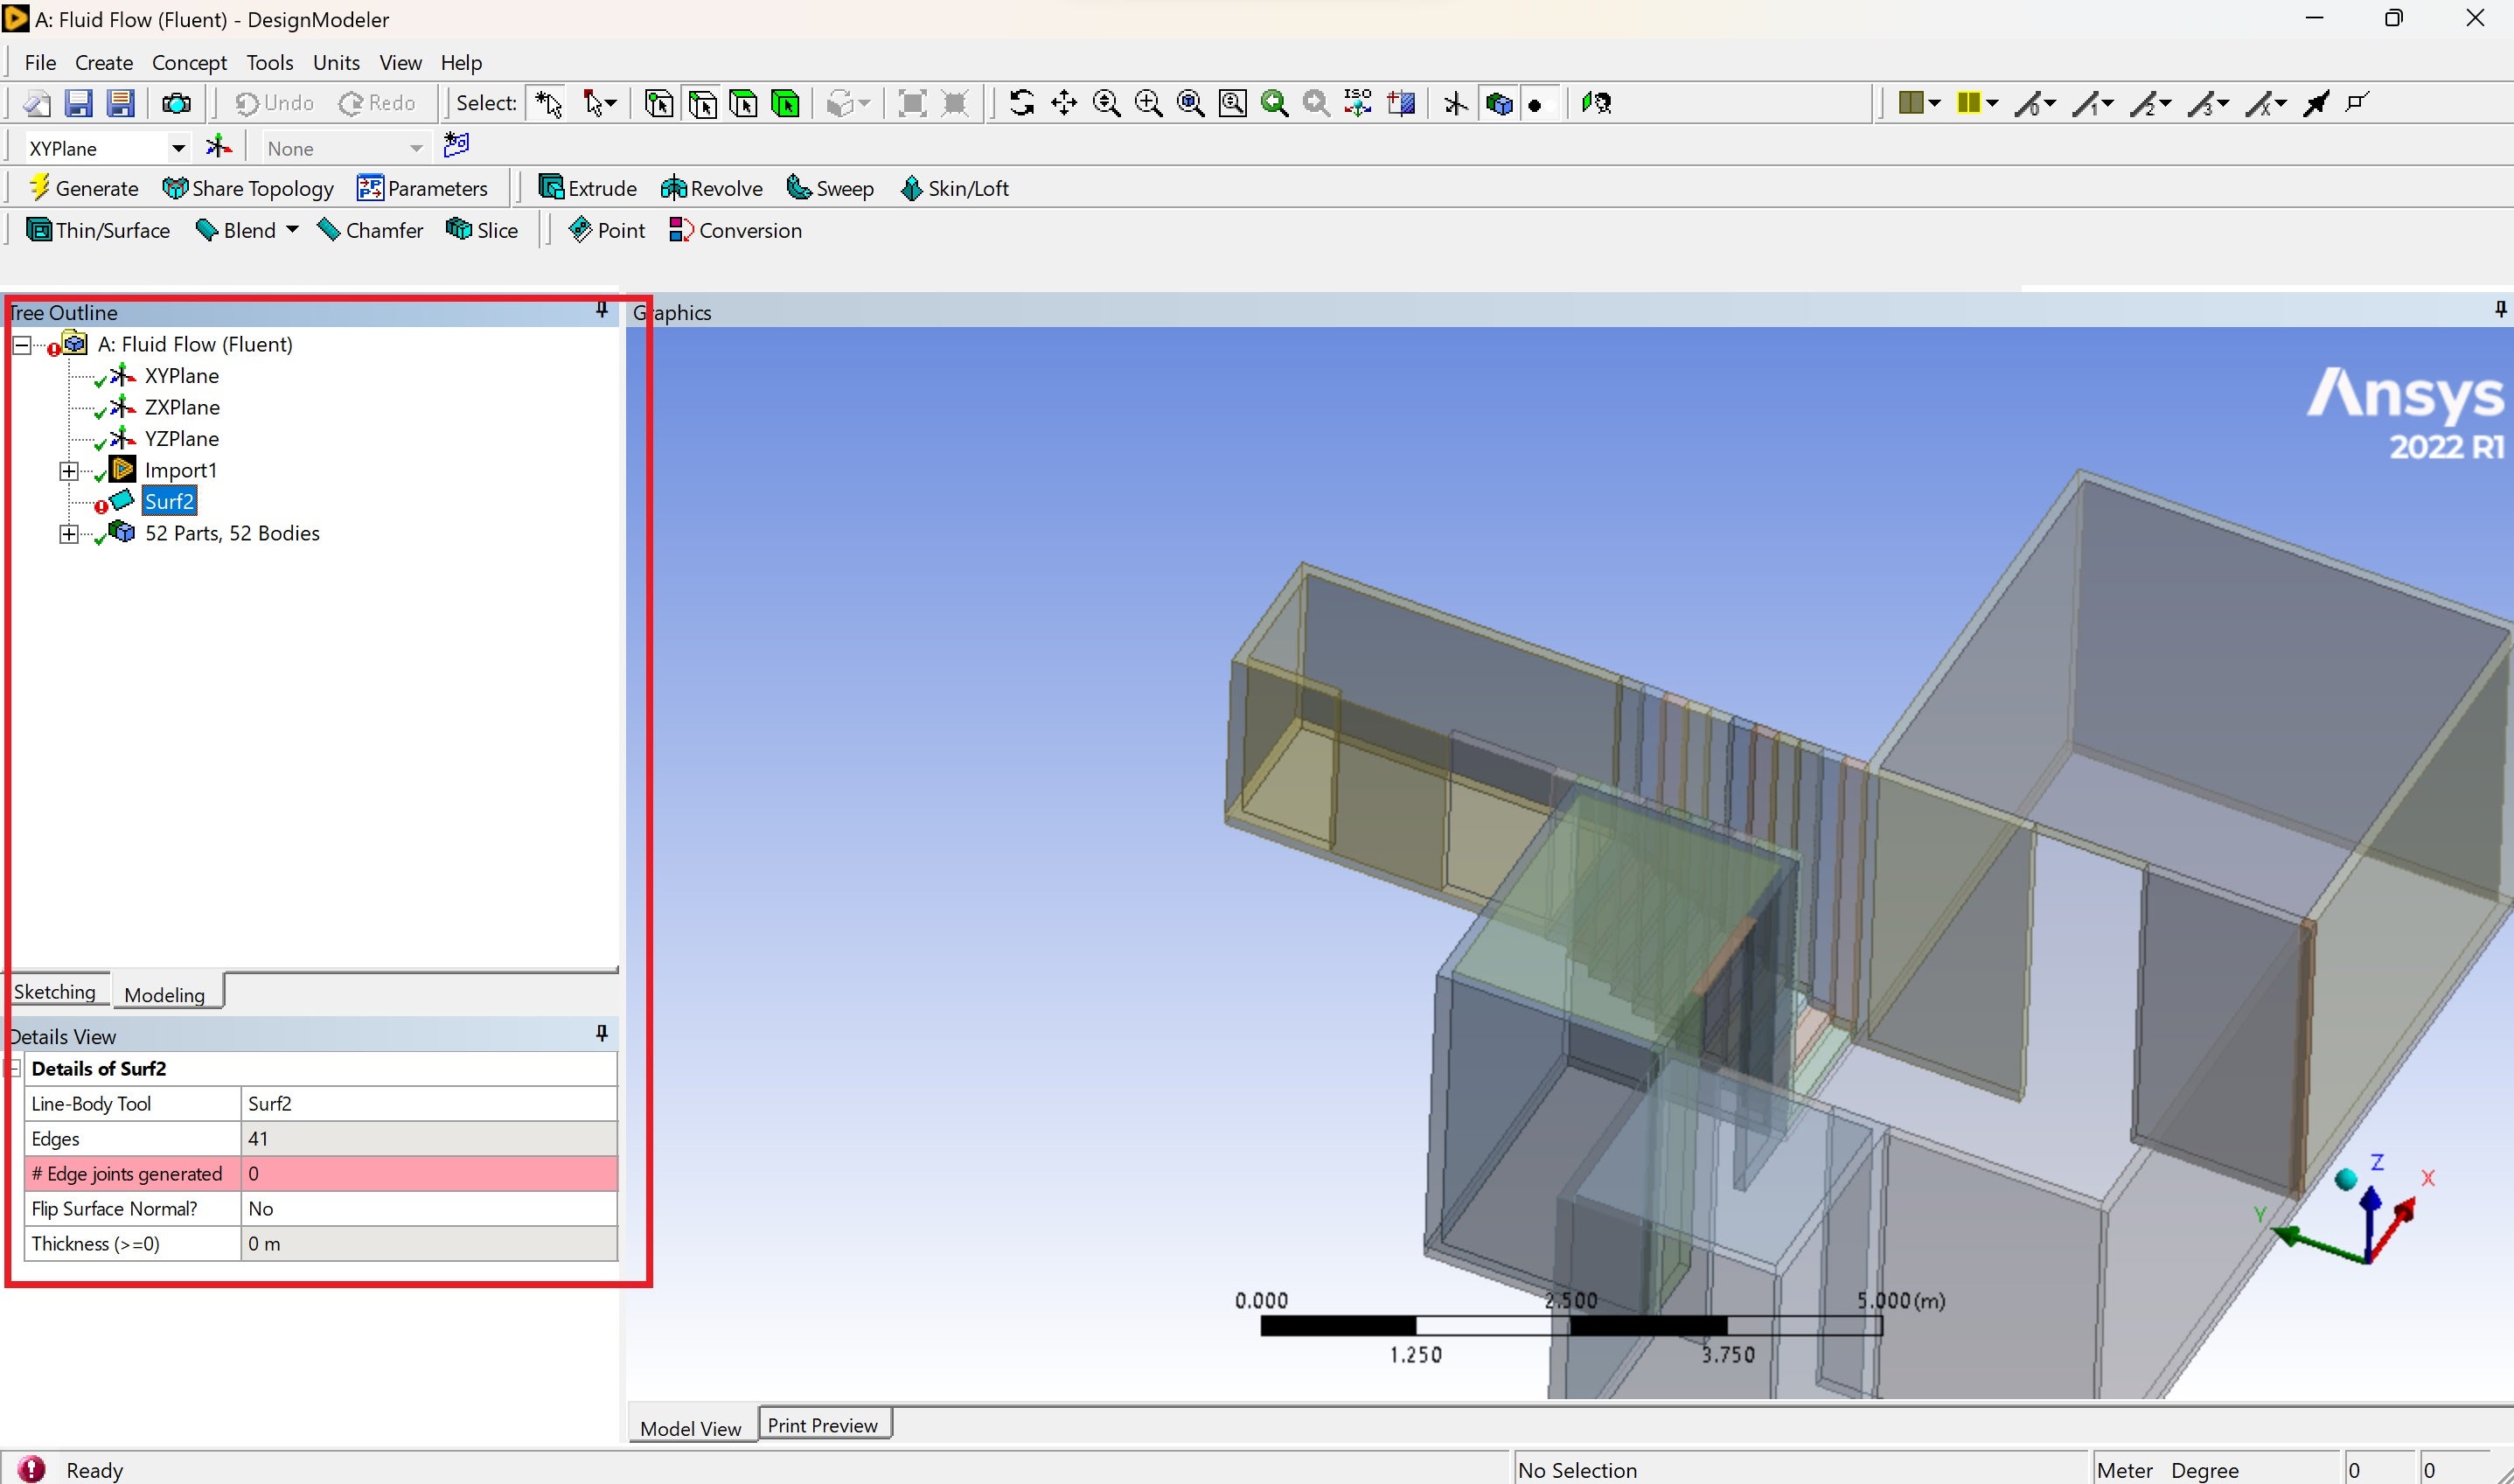Switch to the Sketching tab
2514x1484 pixels.
click(x=55, y=991)
